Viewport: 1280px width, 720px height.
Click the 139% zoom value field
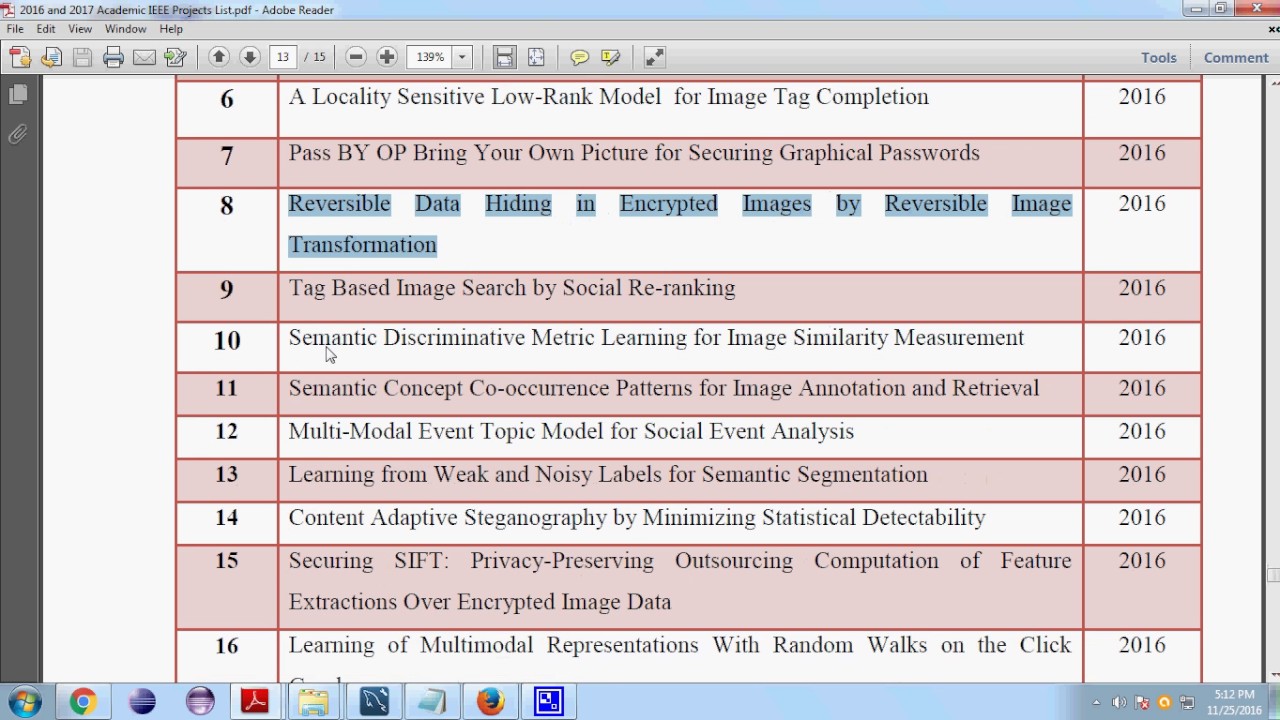click(x=431, y=57)
